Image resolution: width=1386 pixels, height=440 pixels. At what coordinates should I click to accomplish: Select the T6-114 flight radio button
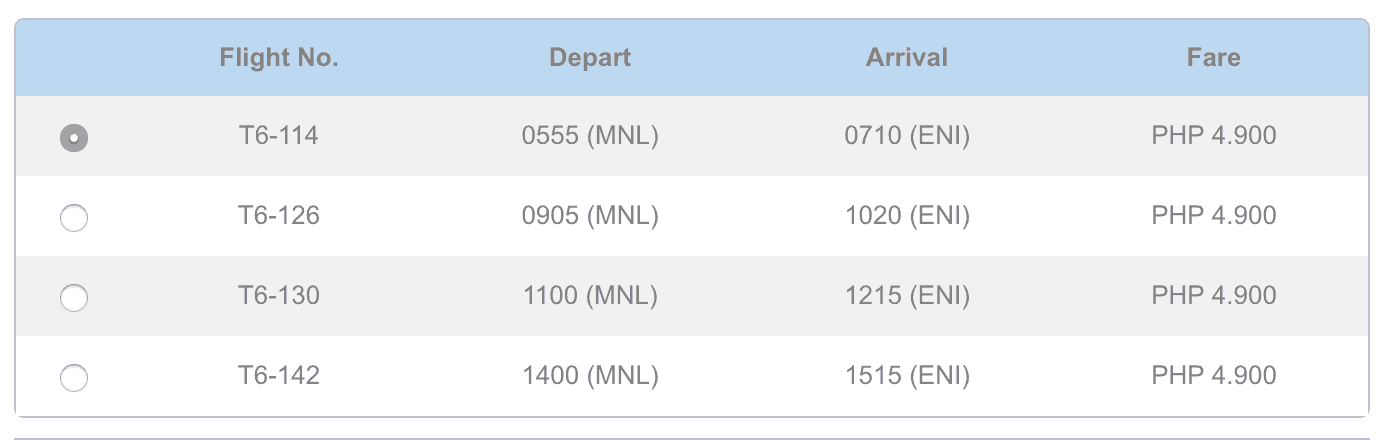pos(74,138)
